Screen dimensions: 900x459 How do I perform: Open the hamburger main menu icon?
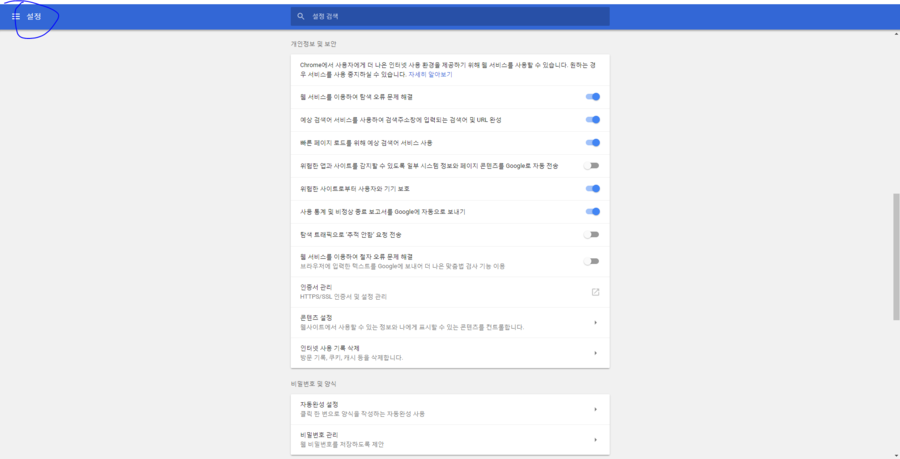pos(15,17)
